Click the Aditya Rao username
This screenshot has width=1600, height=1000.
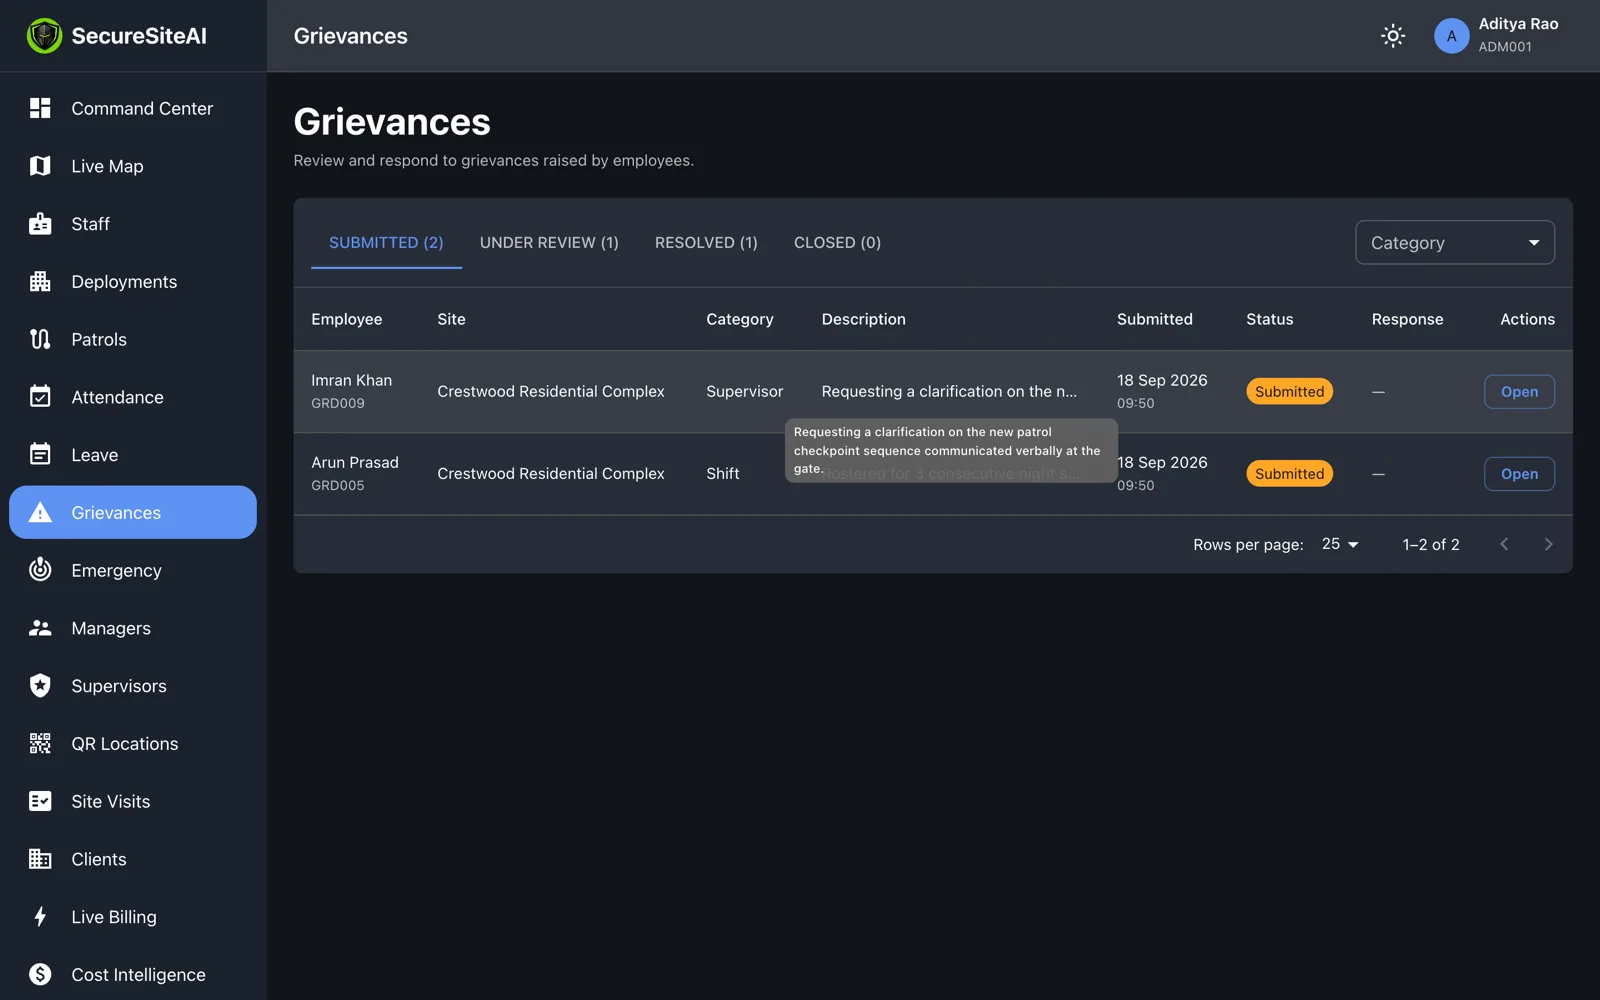(1518, 24)
